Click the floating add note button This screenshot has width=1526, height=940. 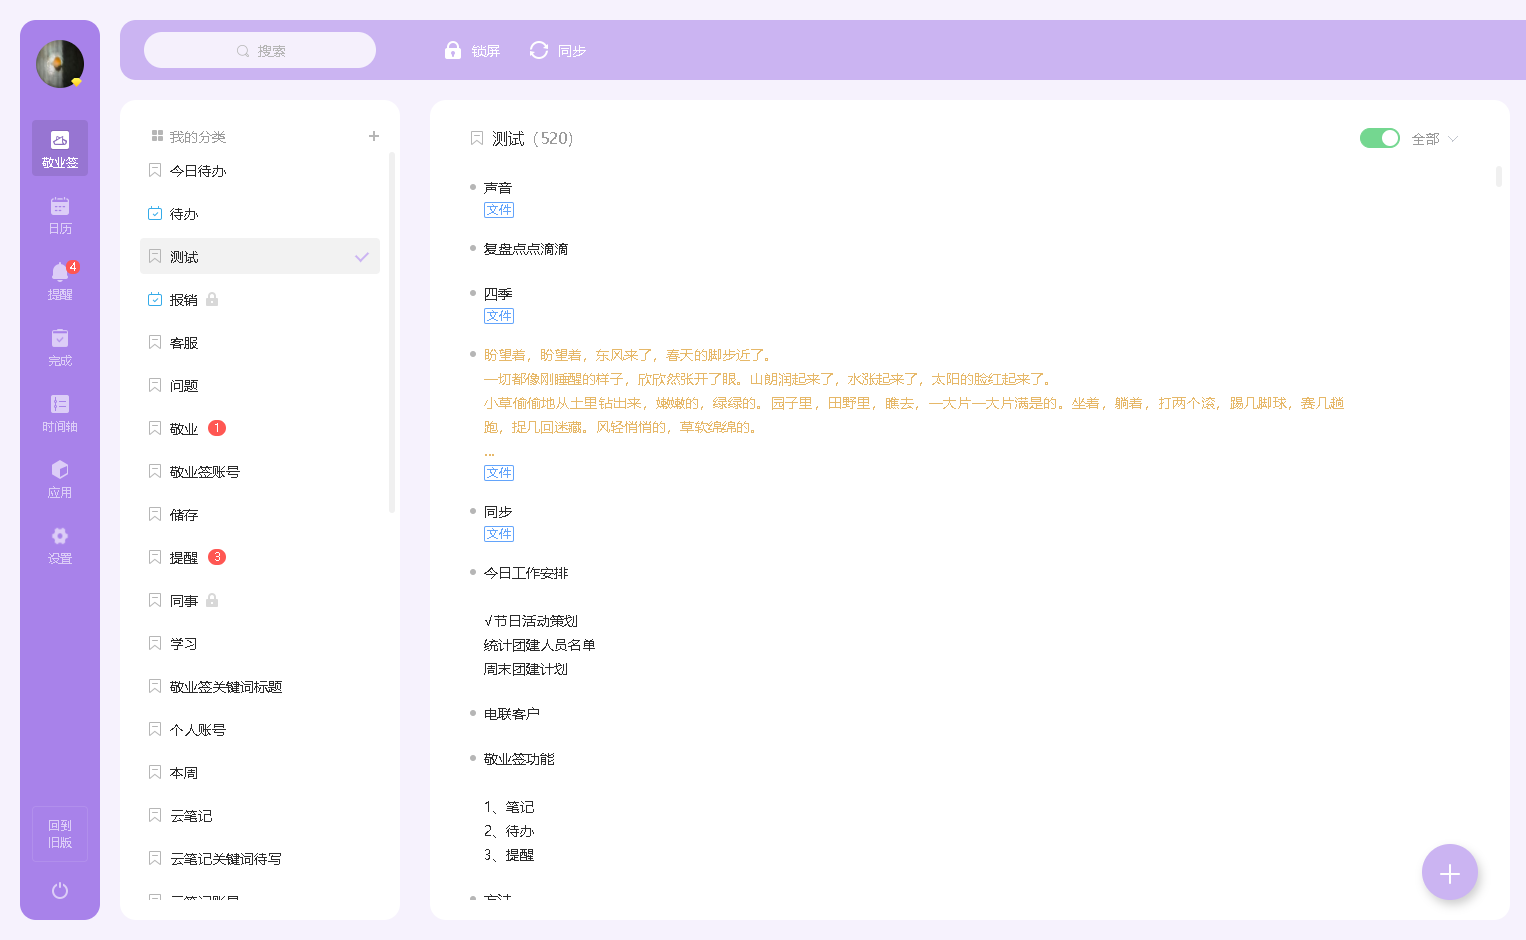(1450, 873)
